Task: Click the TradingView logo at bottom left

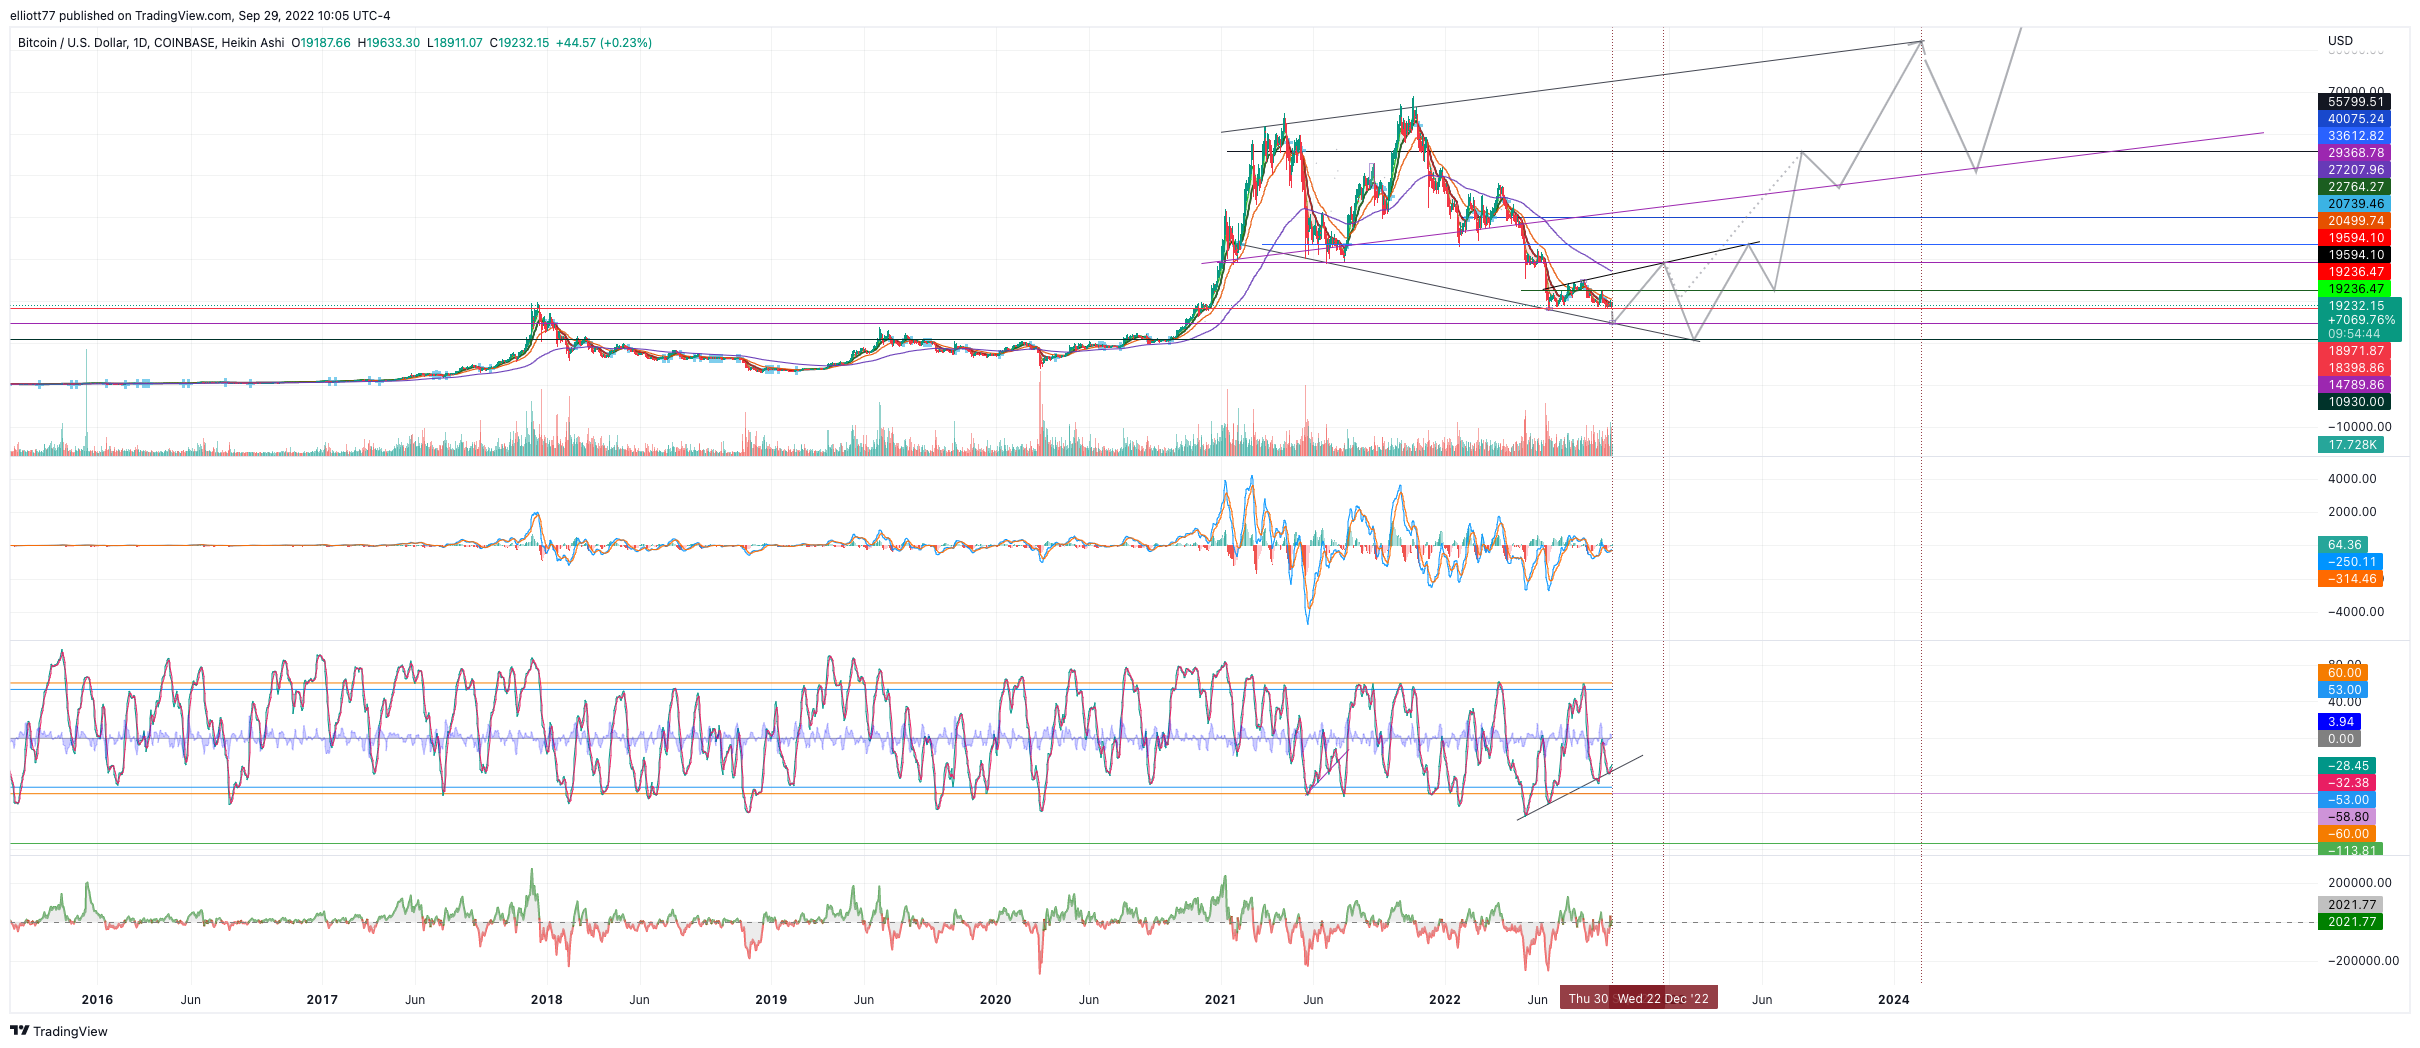Action: pyautogui.click(x=59, y=1031)
